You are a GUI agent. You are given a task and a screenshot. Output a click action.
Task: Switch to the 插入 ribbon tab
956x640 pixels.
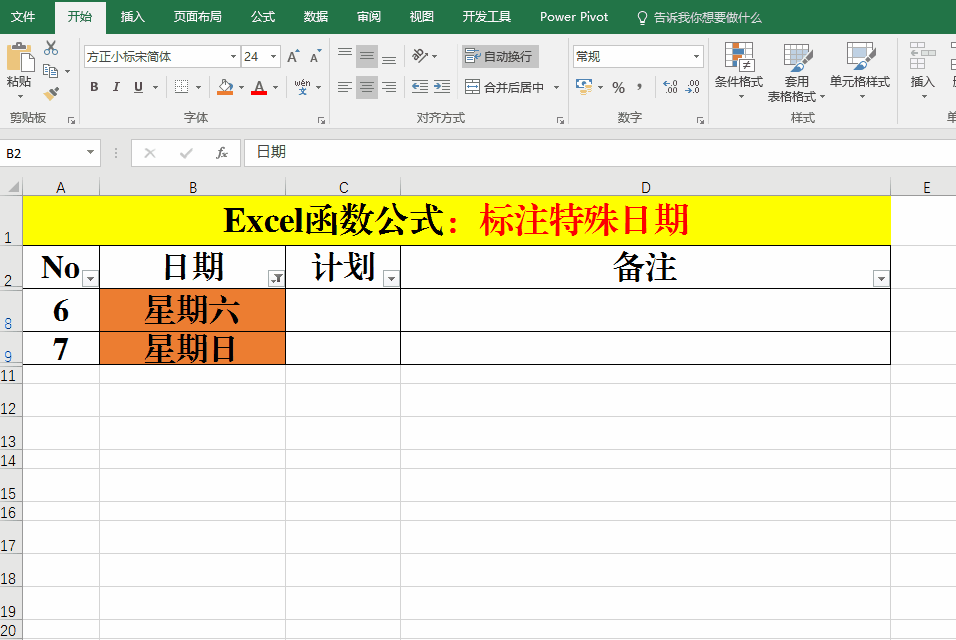point(132,17)
